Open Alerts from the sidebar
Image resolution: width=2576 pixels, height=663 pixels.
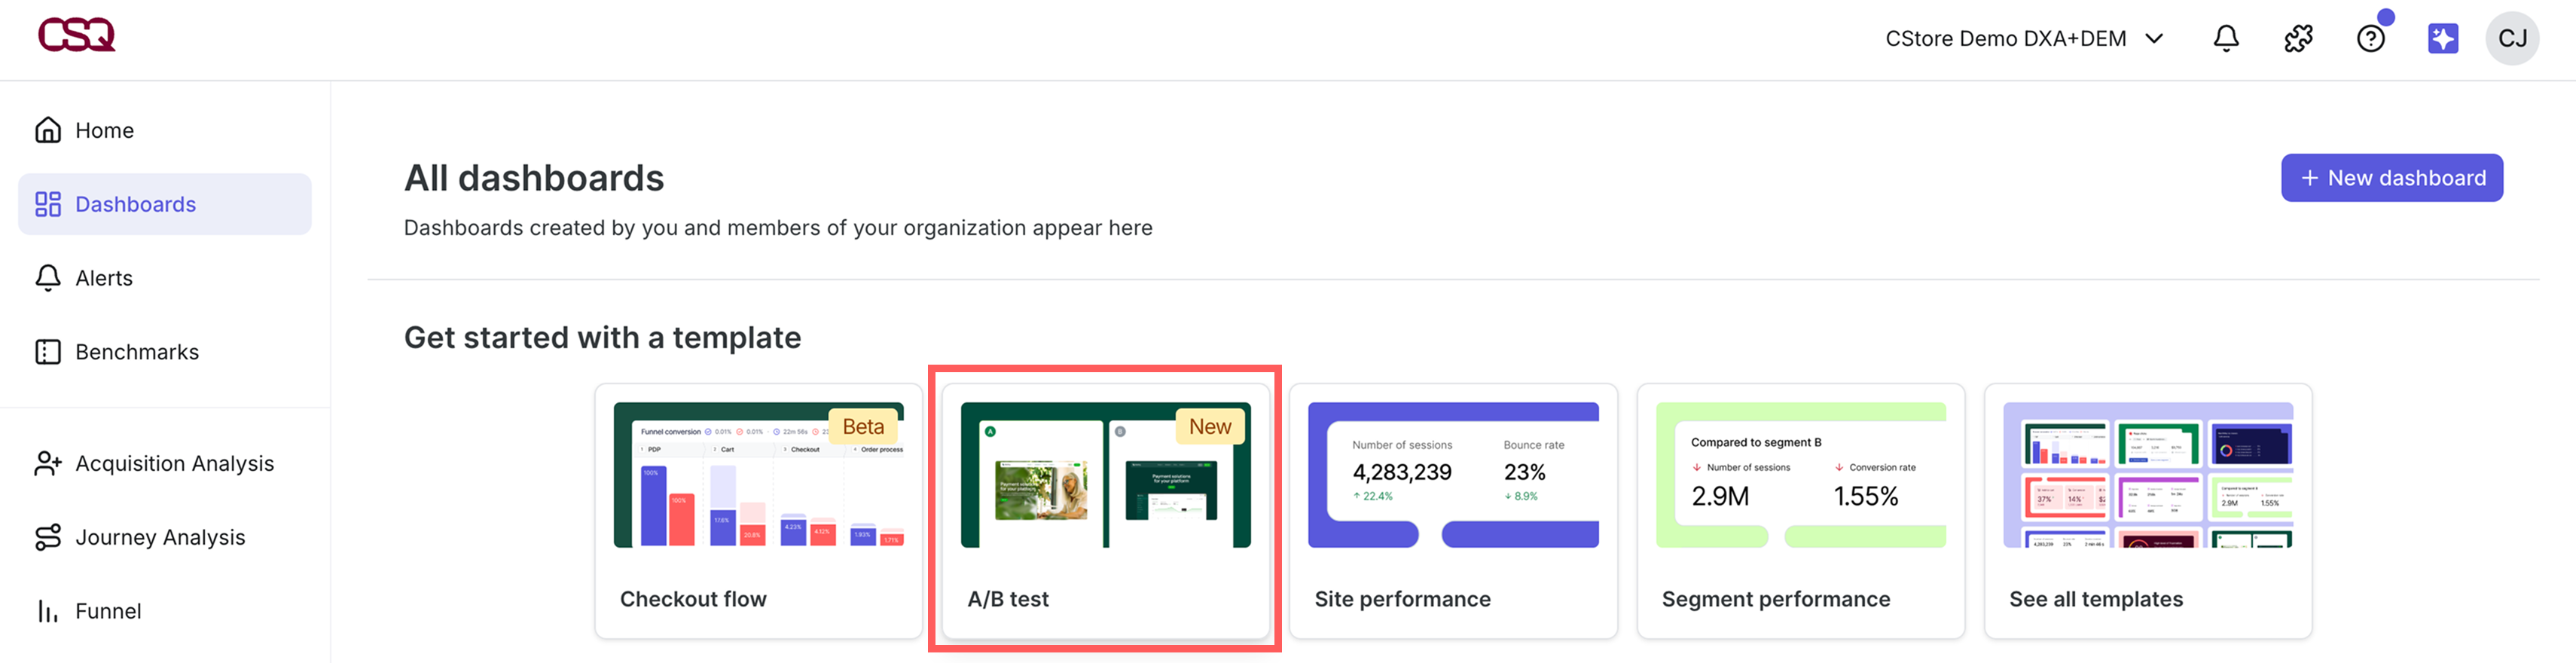(165, 278)
